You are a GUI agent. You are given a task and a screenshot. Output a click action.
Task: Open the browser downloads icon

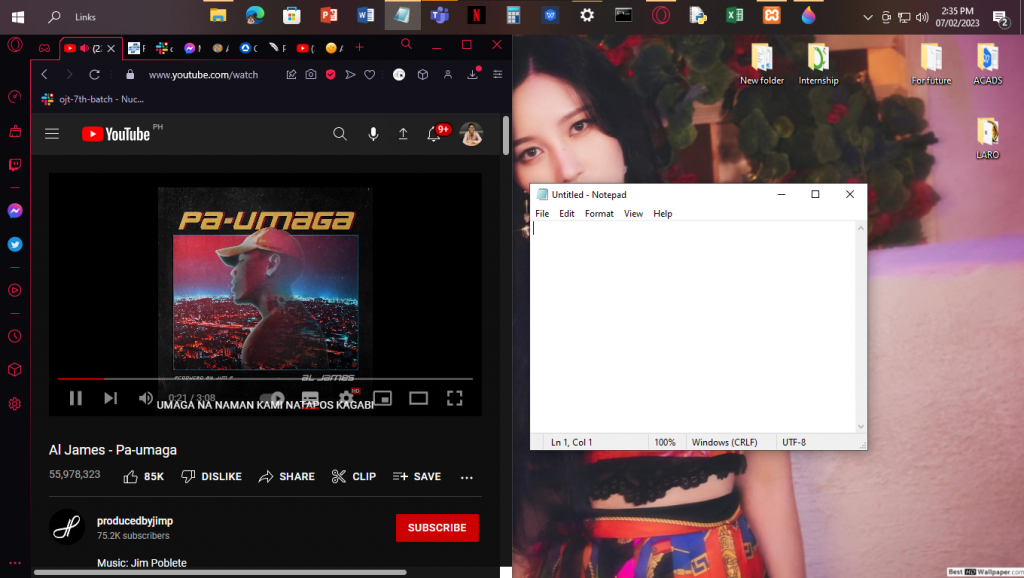tap(473, 74)
